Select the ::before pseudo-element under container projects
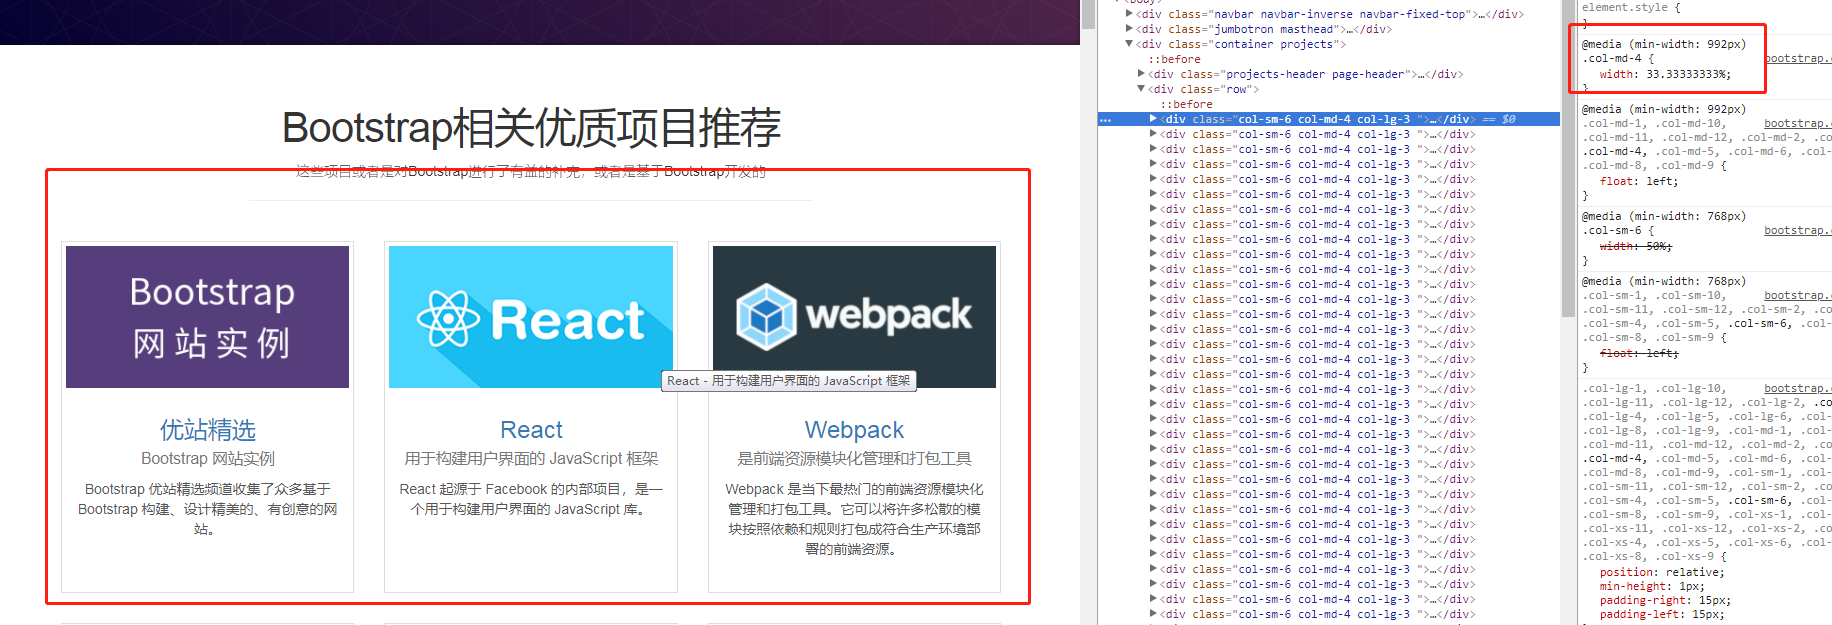The height and width of the screenshot is (625, 1832). coord(1174,59)
